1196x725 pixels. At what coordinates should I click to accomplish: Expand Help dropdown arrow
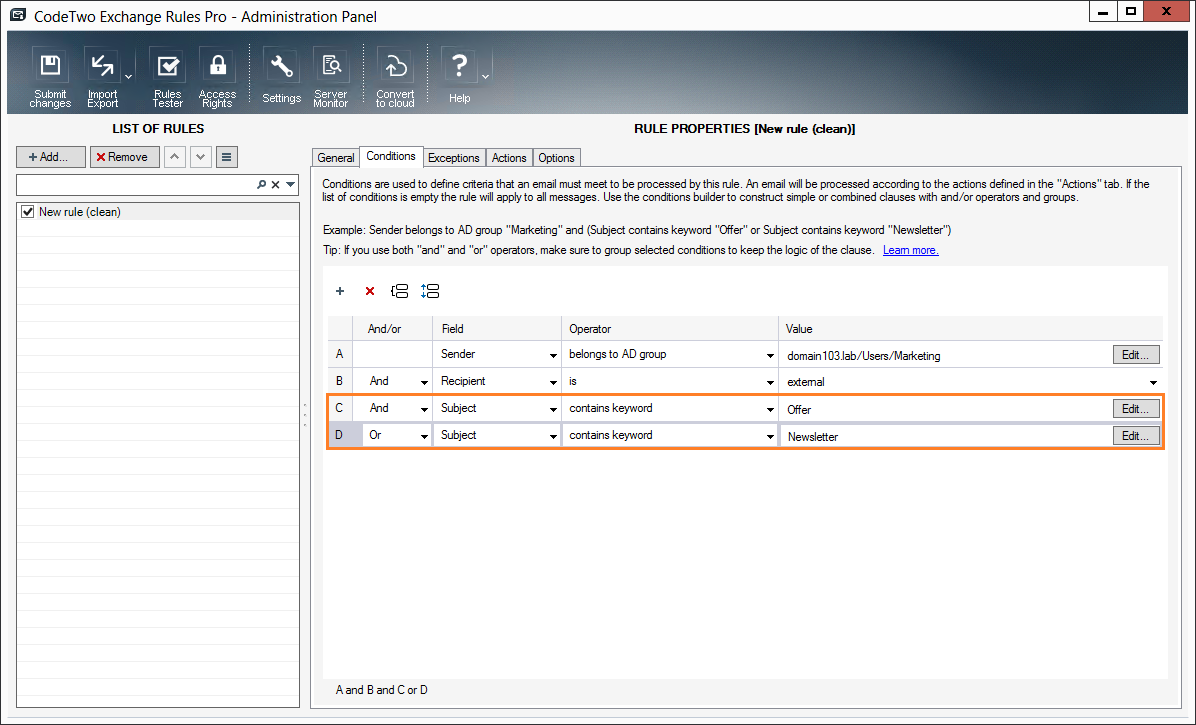click(485, 77)
